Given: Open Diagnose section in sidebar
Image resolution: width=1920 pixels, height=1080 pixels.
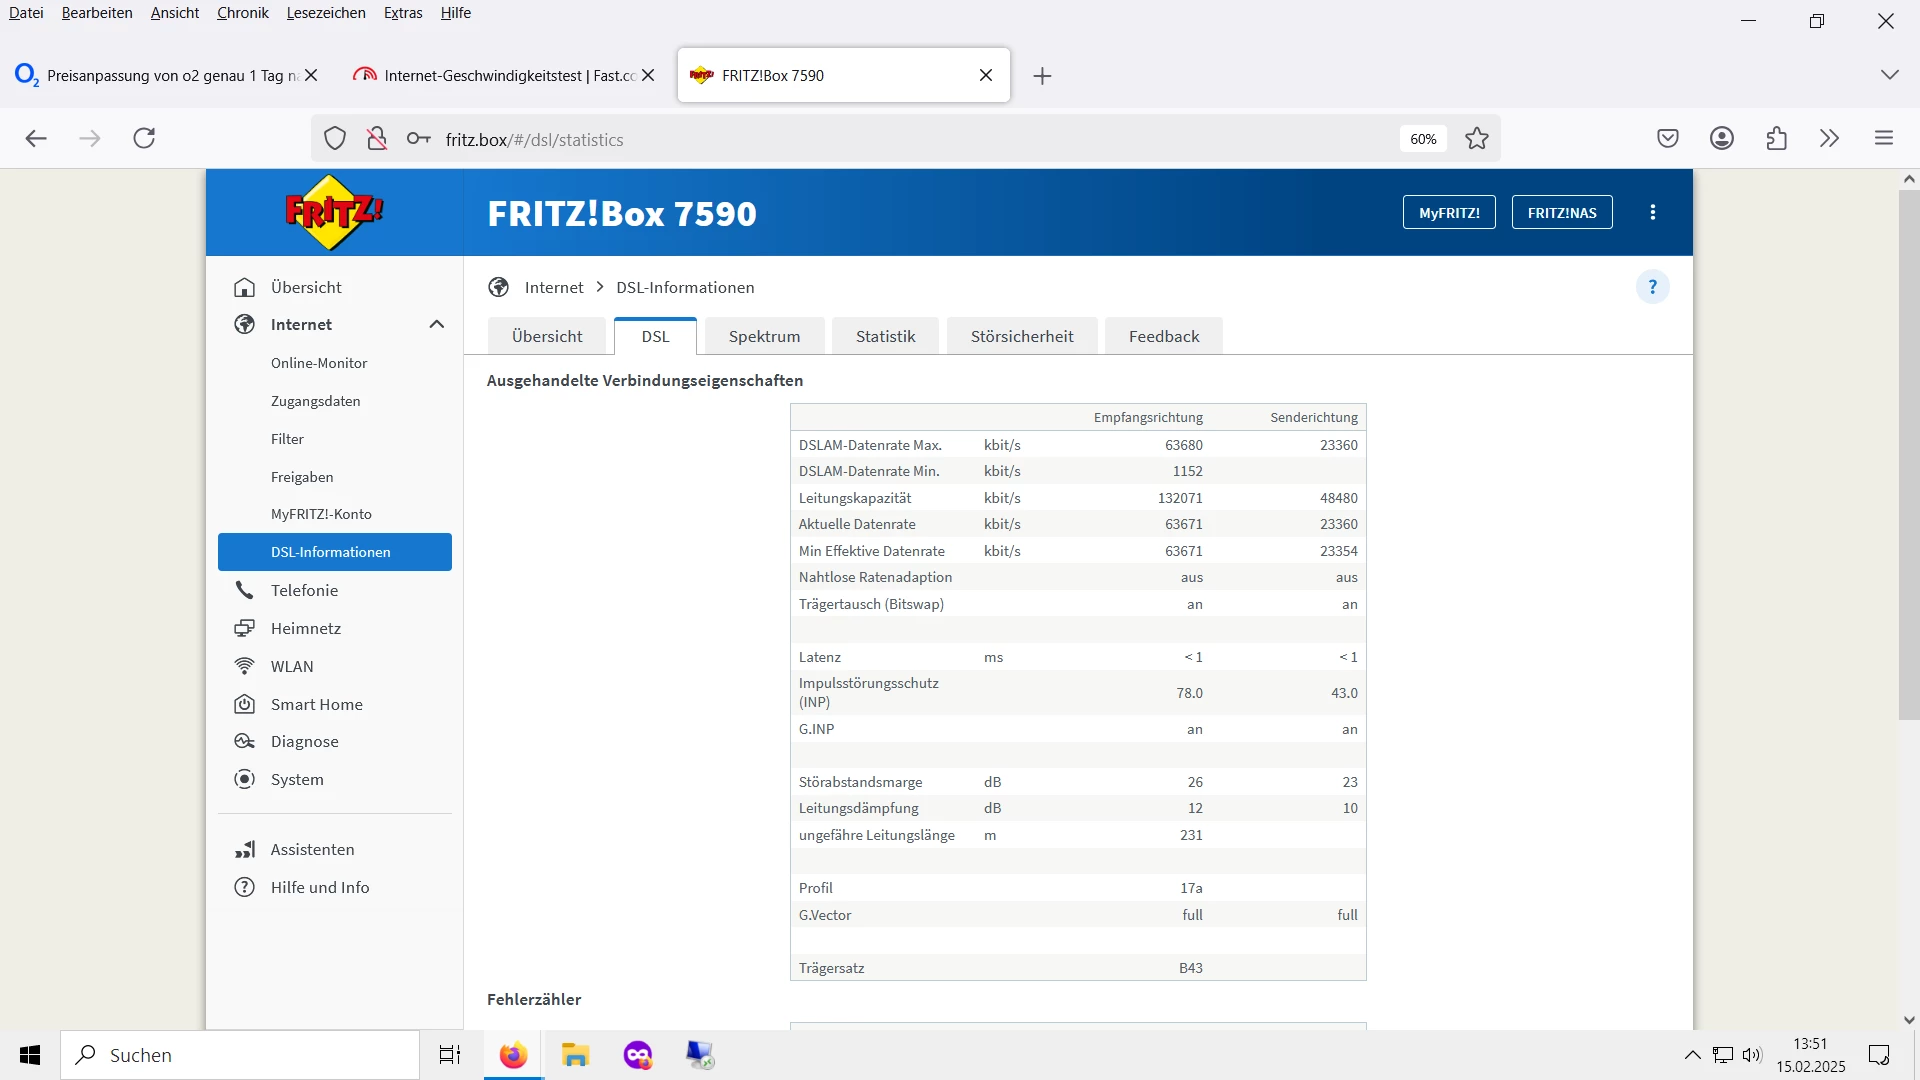Looking at the screenshot, I should (304, 741).
